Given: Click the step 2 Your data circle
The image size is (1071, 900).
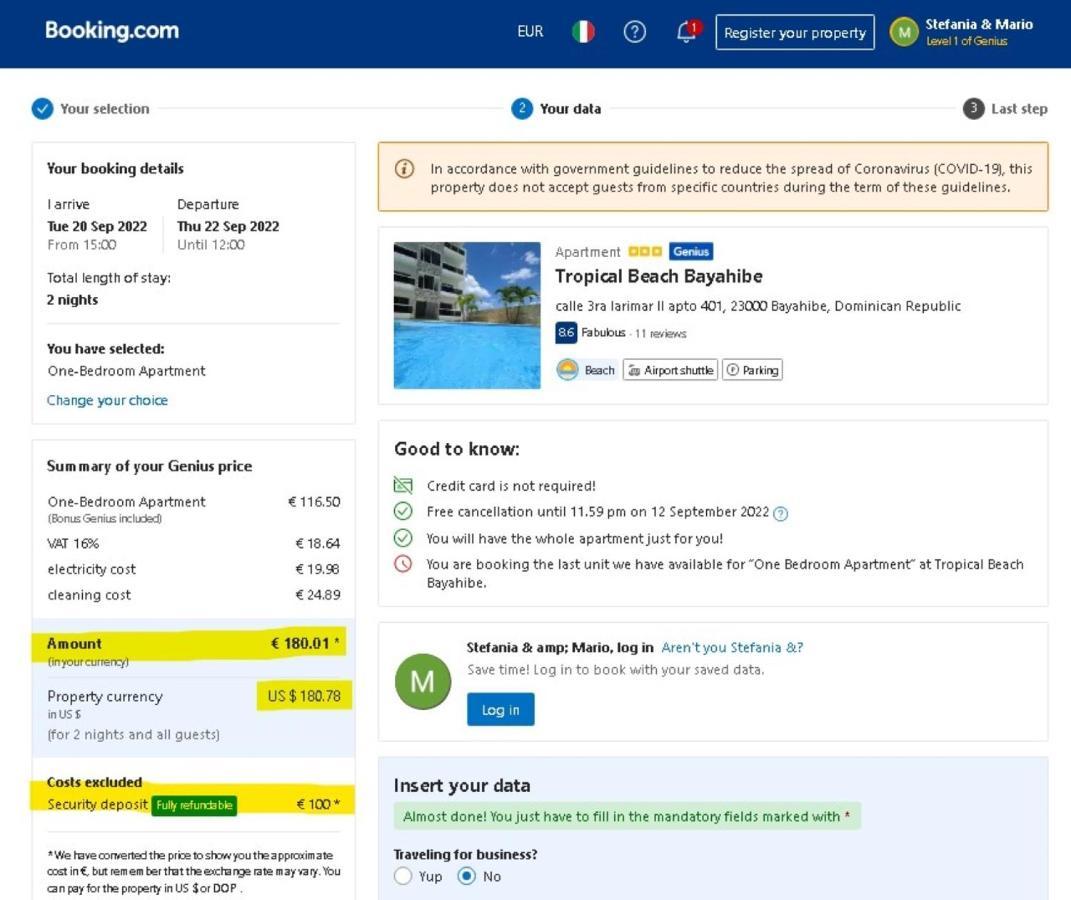Looking at the screenshot, I should pos(522,109).
